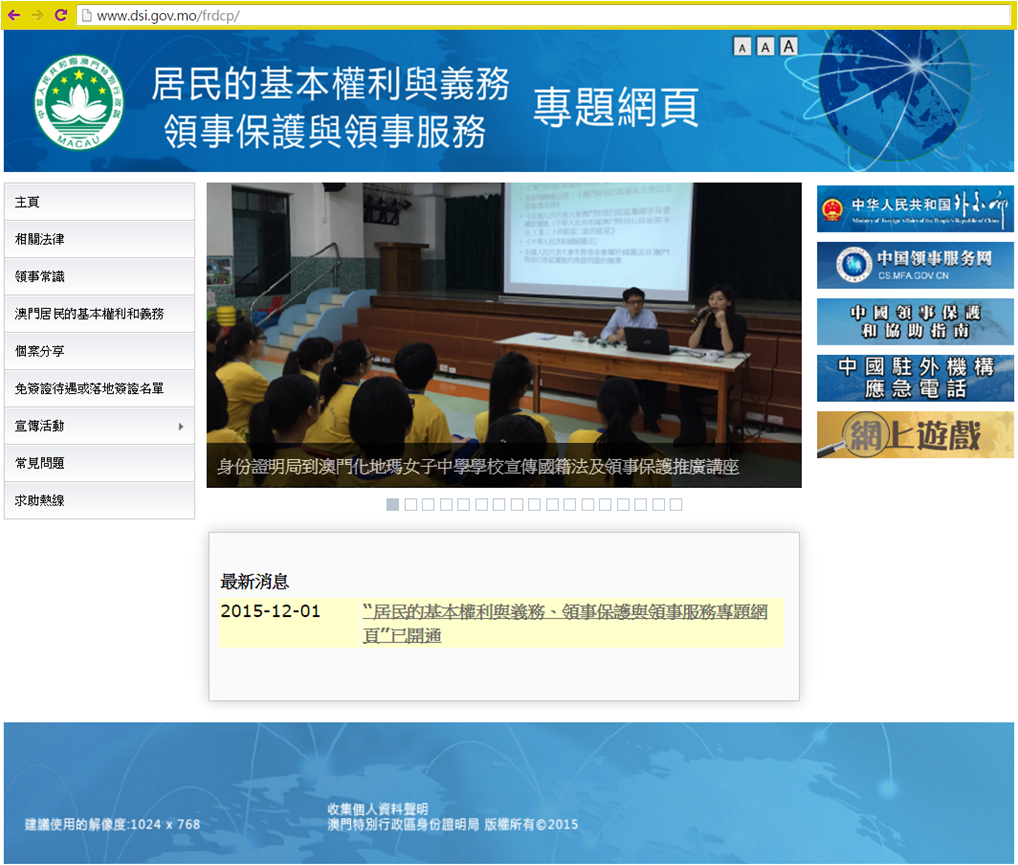Select the medium font size A button
The height and width of the screenshot is (865, 1018).
coord(765,47)
